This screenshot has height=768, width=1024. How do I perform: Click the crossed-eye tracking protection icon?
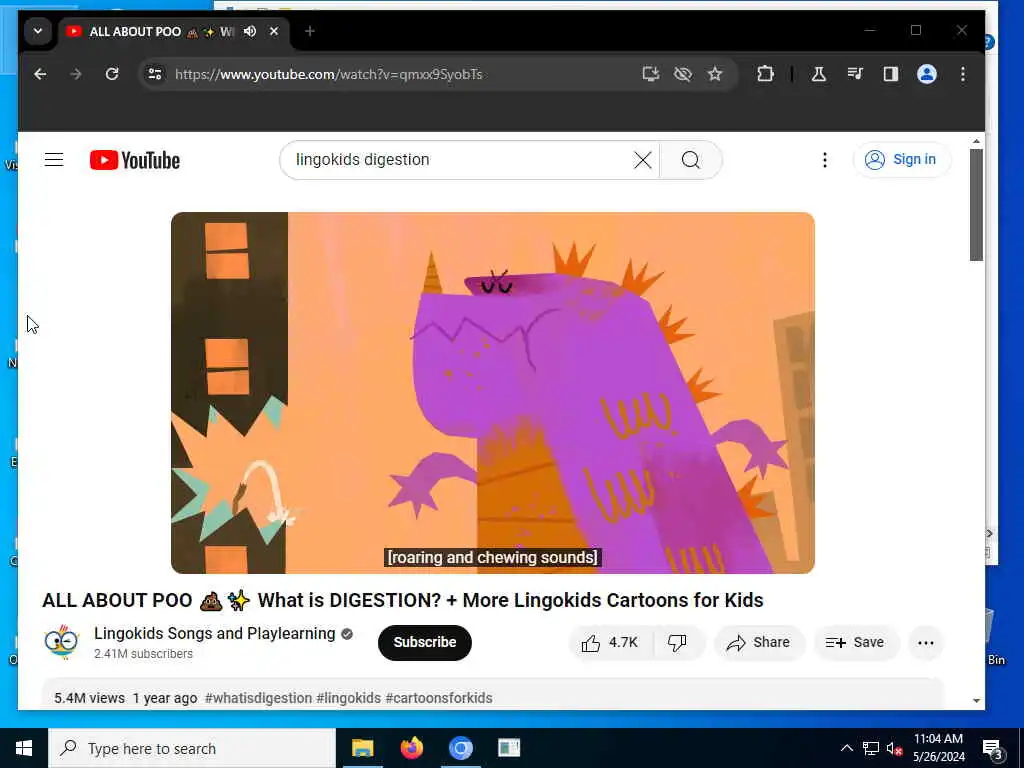pyautogui.click(x=682, y=74)
